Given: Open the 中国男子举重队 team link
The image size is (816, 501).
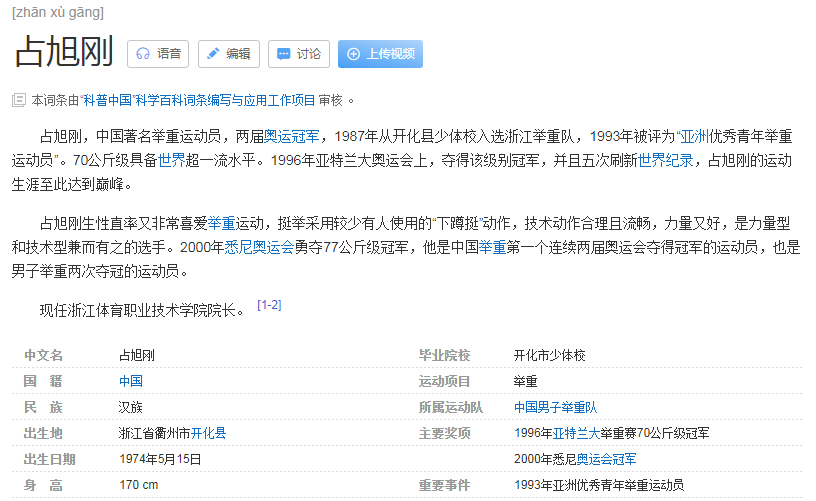Looking at the screenshot, I should click(555, 407).
